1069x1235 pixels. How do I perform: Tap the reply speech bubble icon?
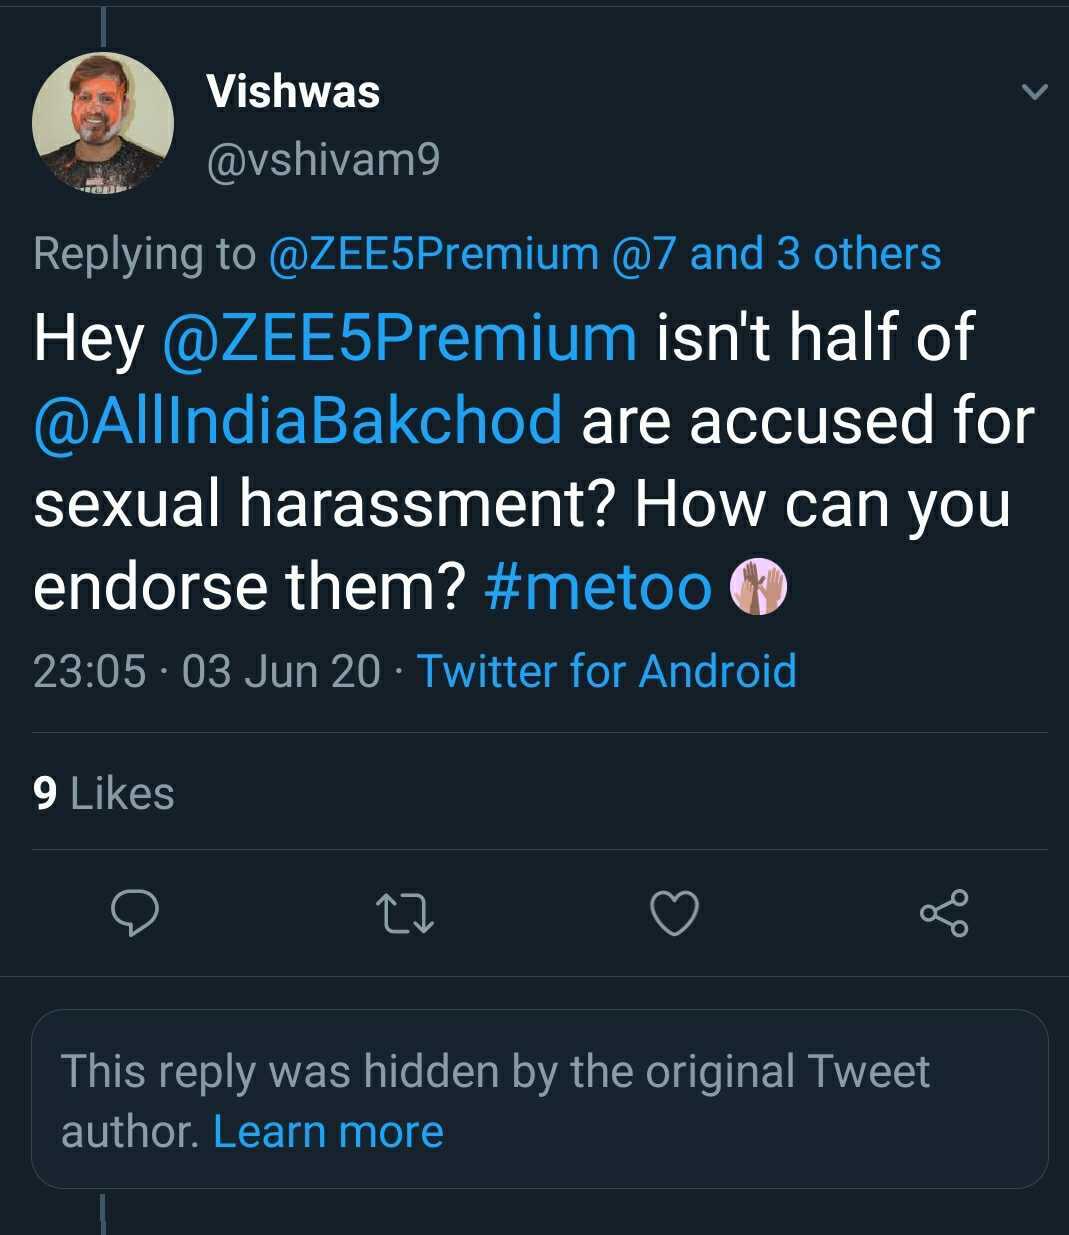coord(134,912)
